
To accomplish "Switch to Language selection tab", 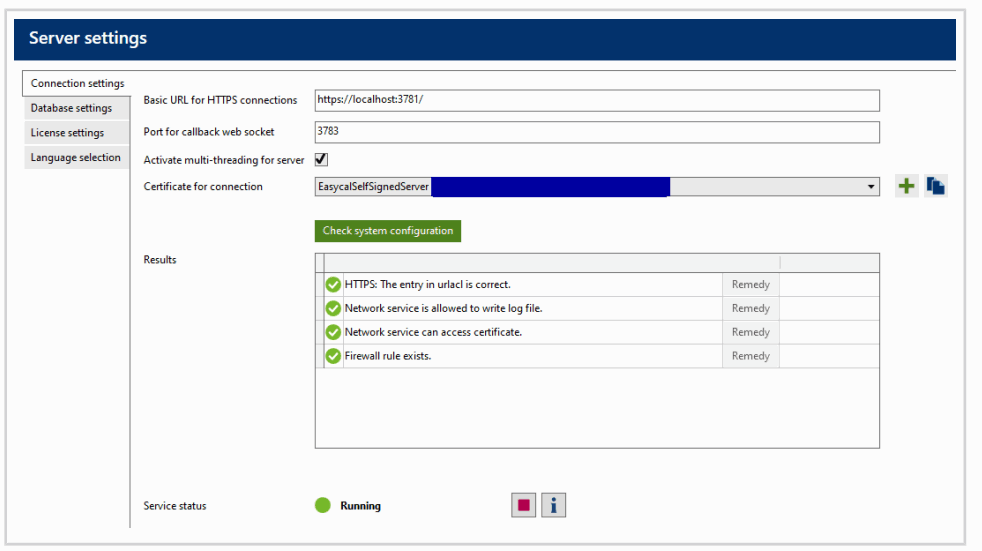I will [76, 158].
